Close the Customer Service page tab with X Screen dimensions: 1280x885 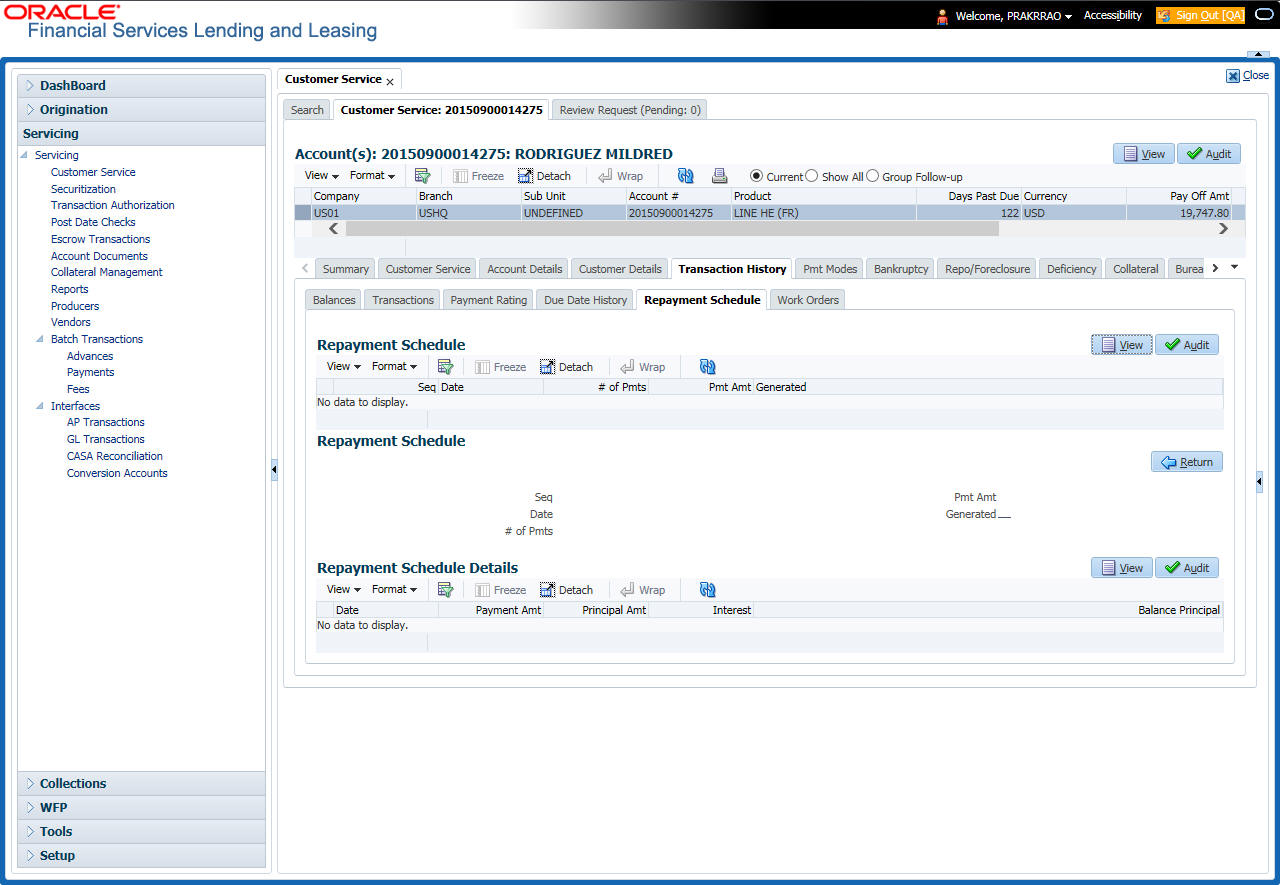pos(390,81)
